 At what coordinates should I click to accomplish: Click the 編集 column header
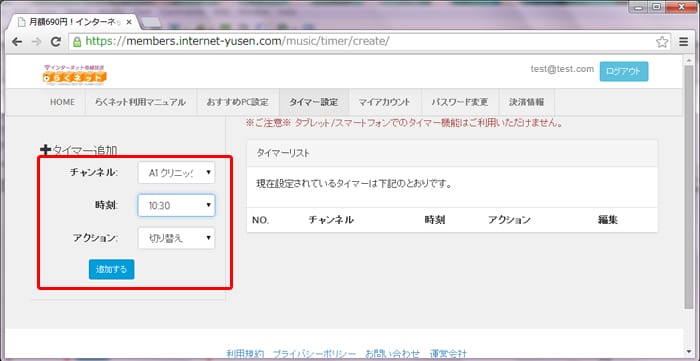(x=608, y=220)
